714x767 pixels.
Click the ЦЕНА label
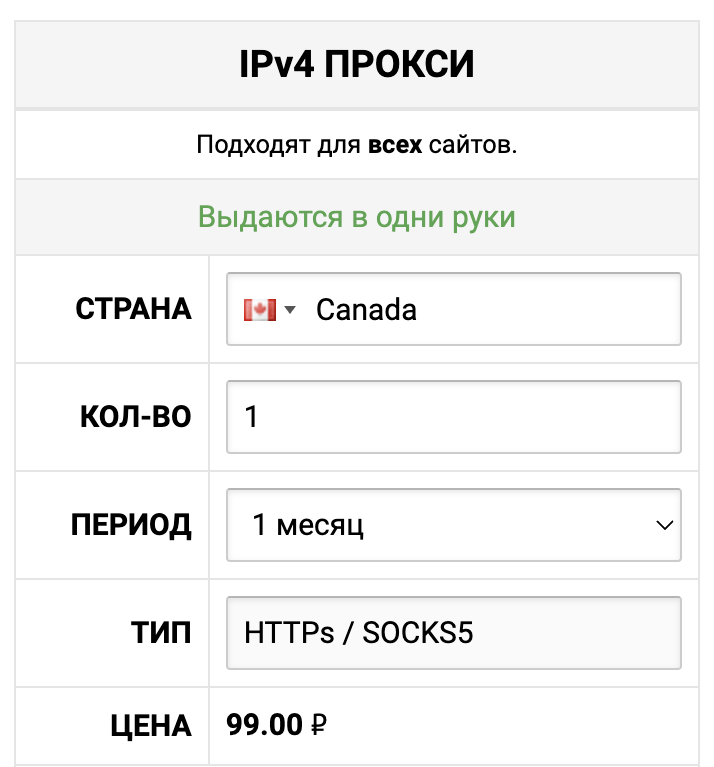click(151, 726)
